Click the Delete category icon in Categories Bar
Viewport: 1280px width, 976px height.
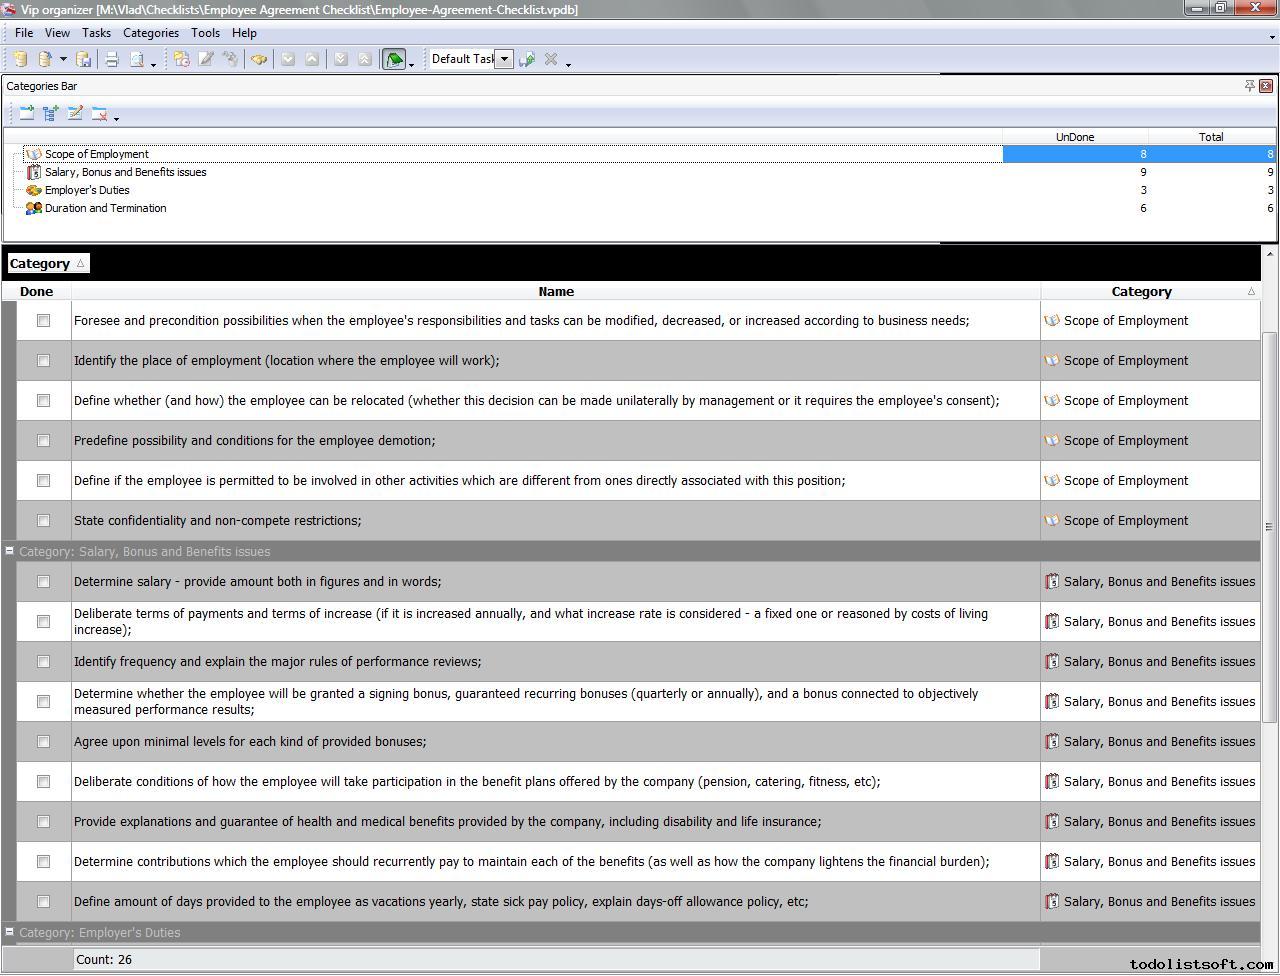99,114
